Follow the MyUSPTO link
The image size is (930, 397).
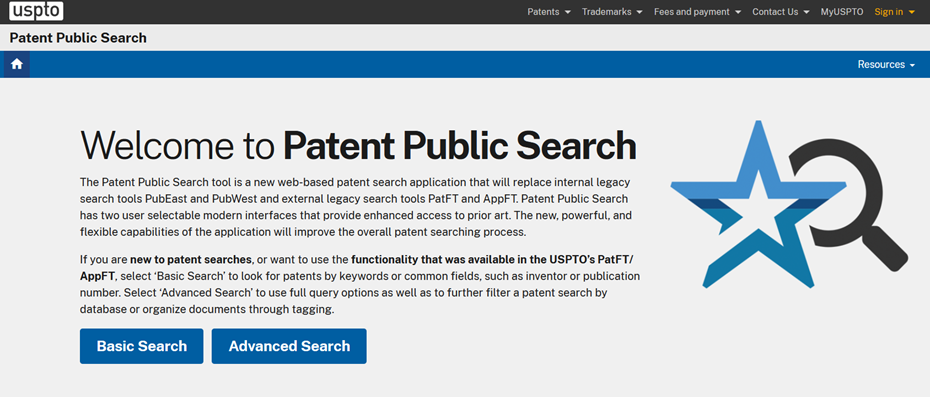pyautogui.click(x=842, y=12)
